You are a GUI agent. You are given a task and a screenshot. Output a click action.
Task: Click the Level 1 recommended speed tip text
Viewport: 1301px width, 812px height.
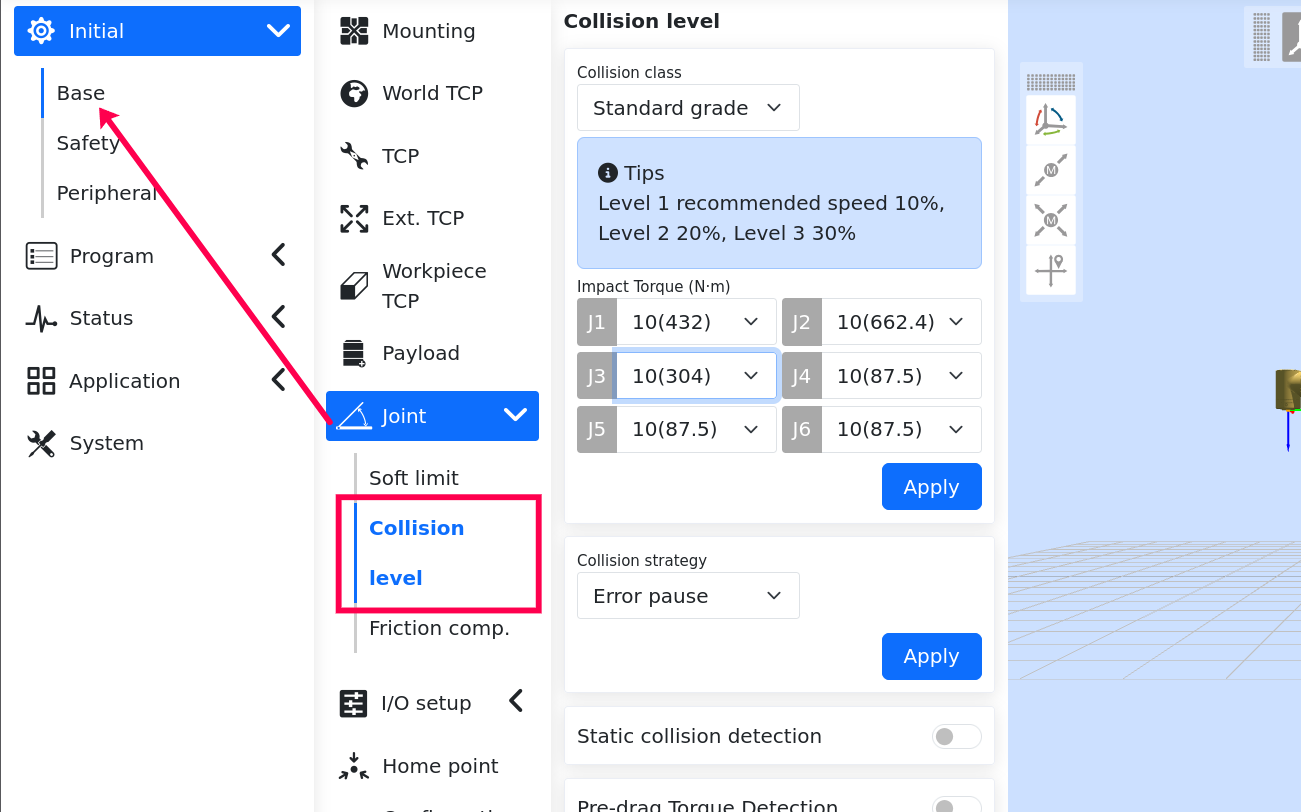click(x=771, y=218)
